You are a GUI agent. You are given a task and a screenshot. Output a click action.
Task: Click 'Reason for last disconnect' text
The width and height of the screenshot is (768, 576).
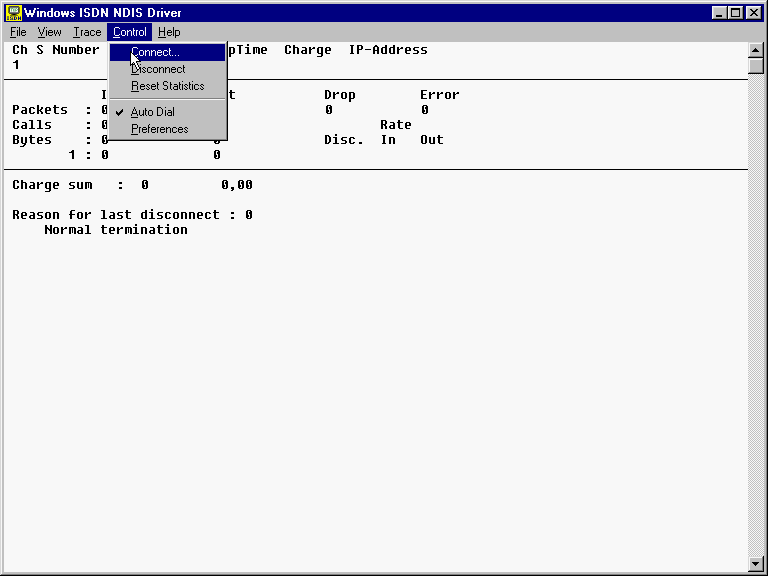[x=116, y=215]
